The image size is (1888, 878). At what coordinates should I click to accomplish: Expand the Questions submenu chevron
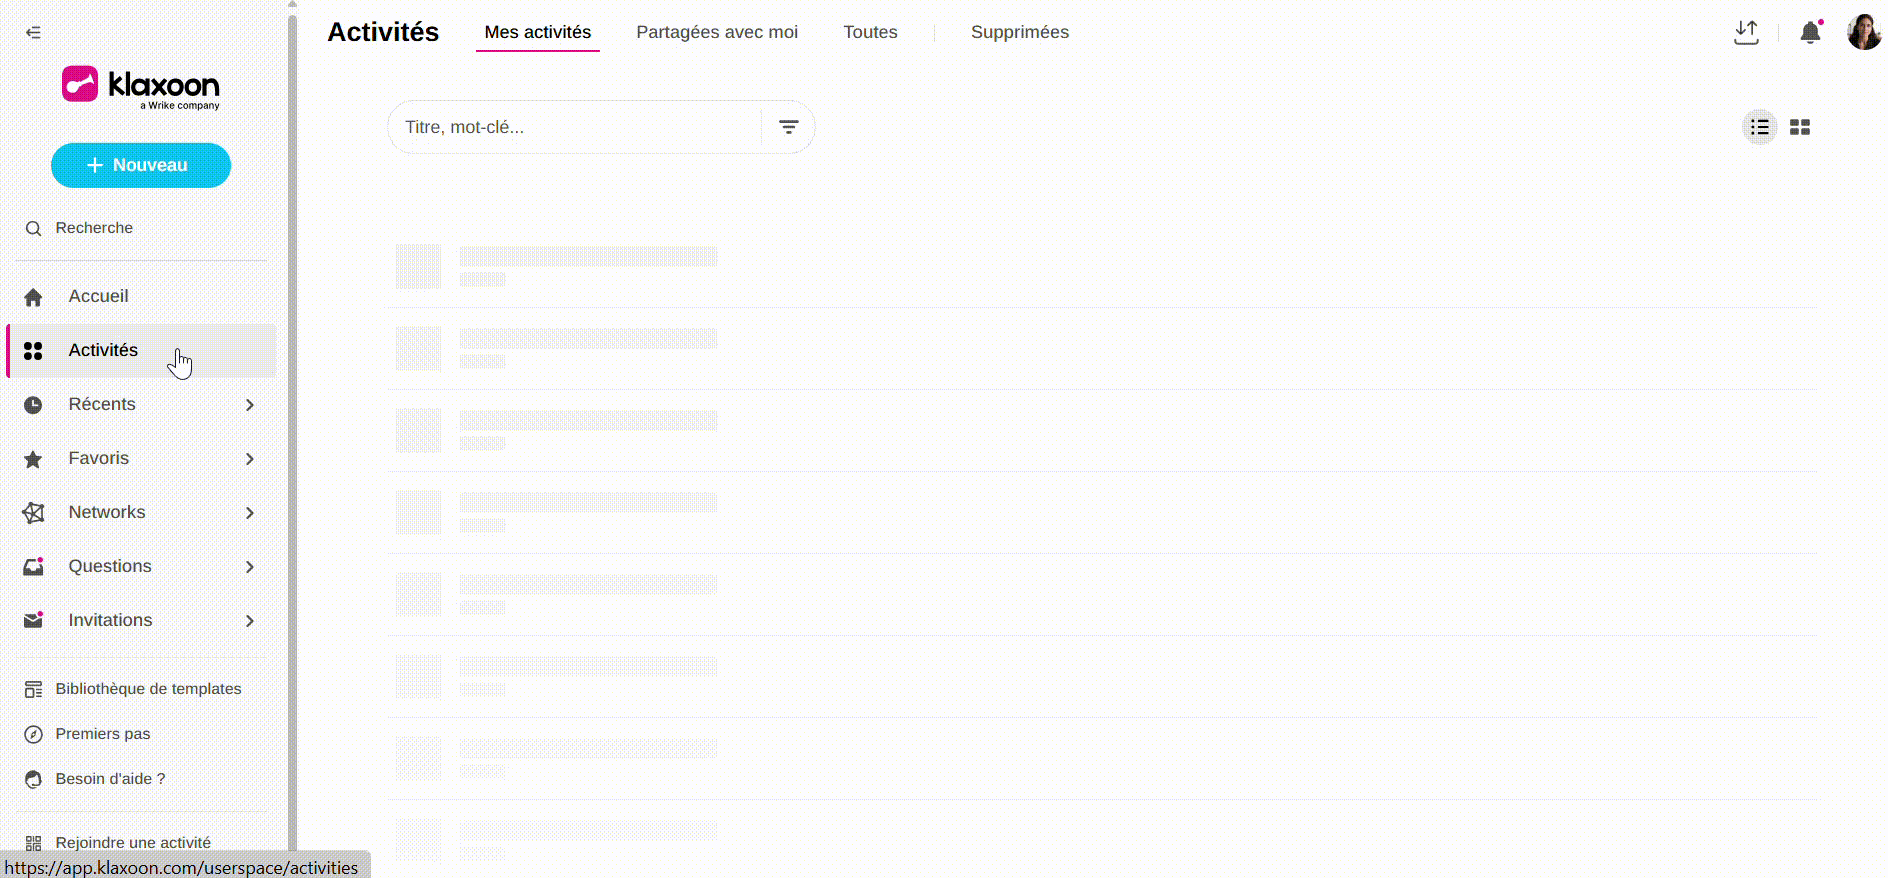pos(250,567)
